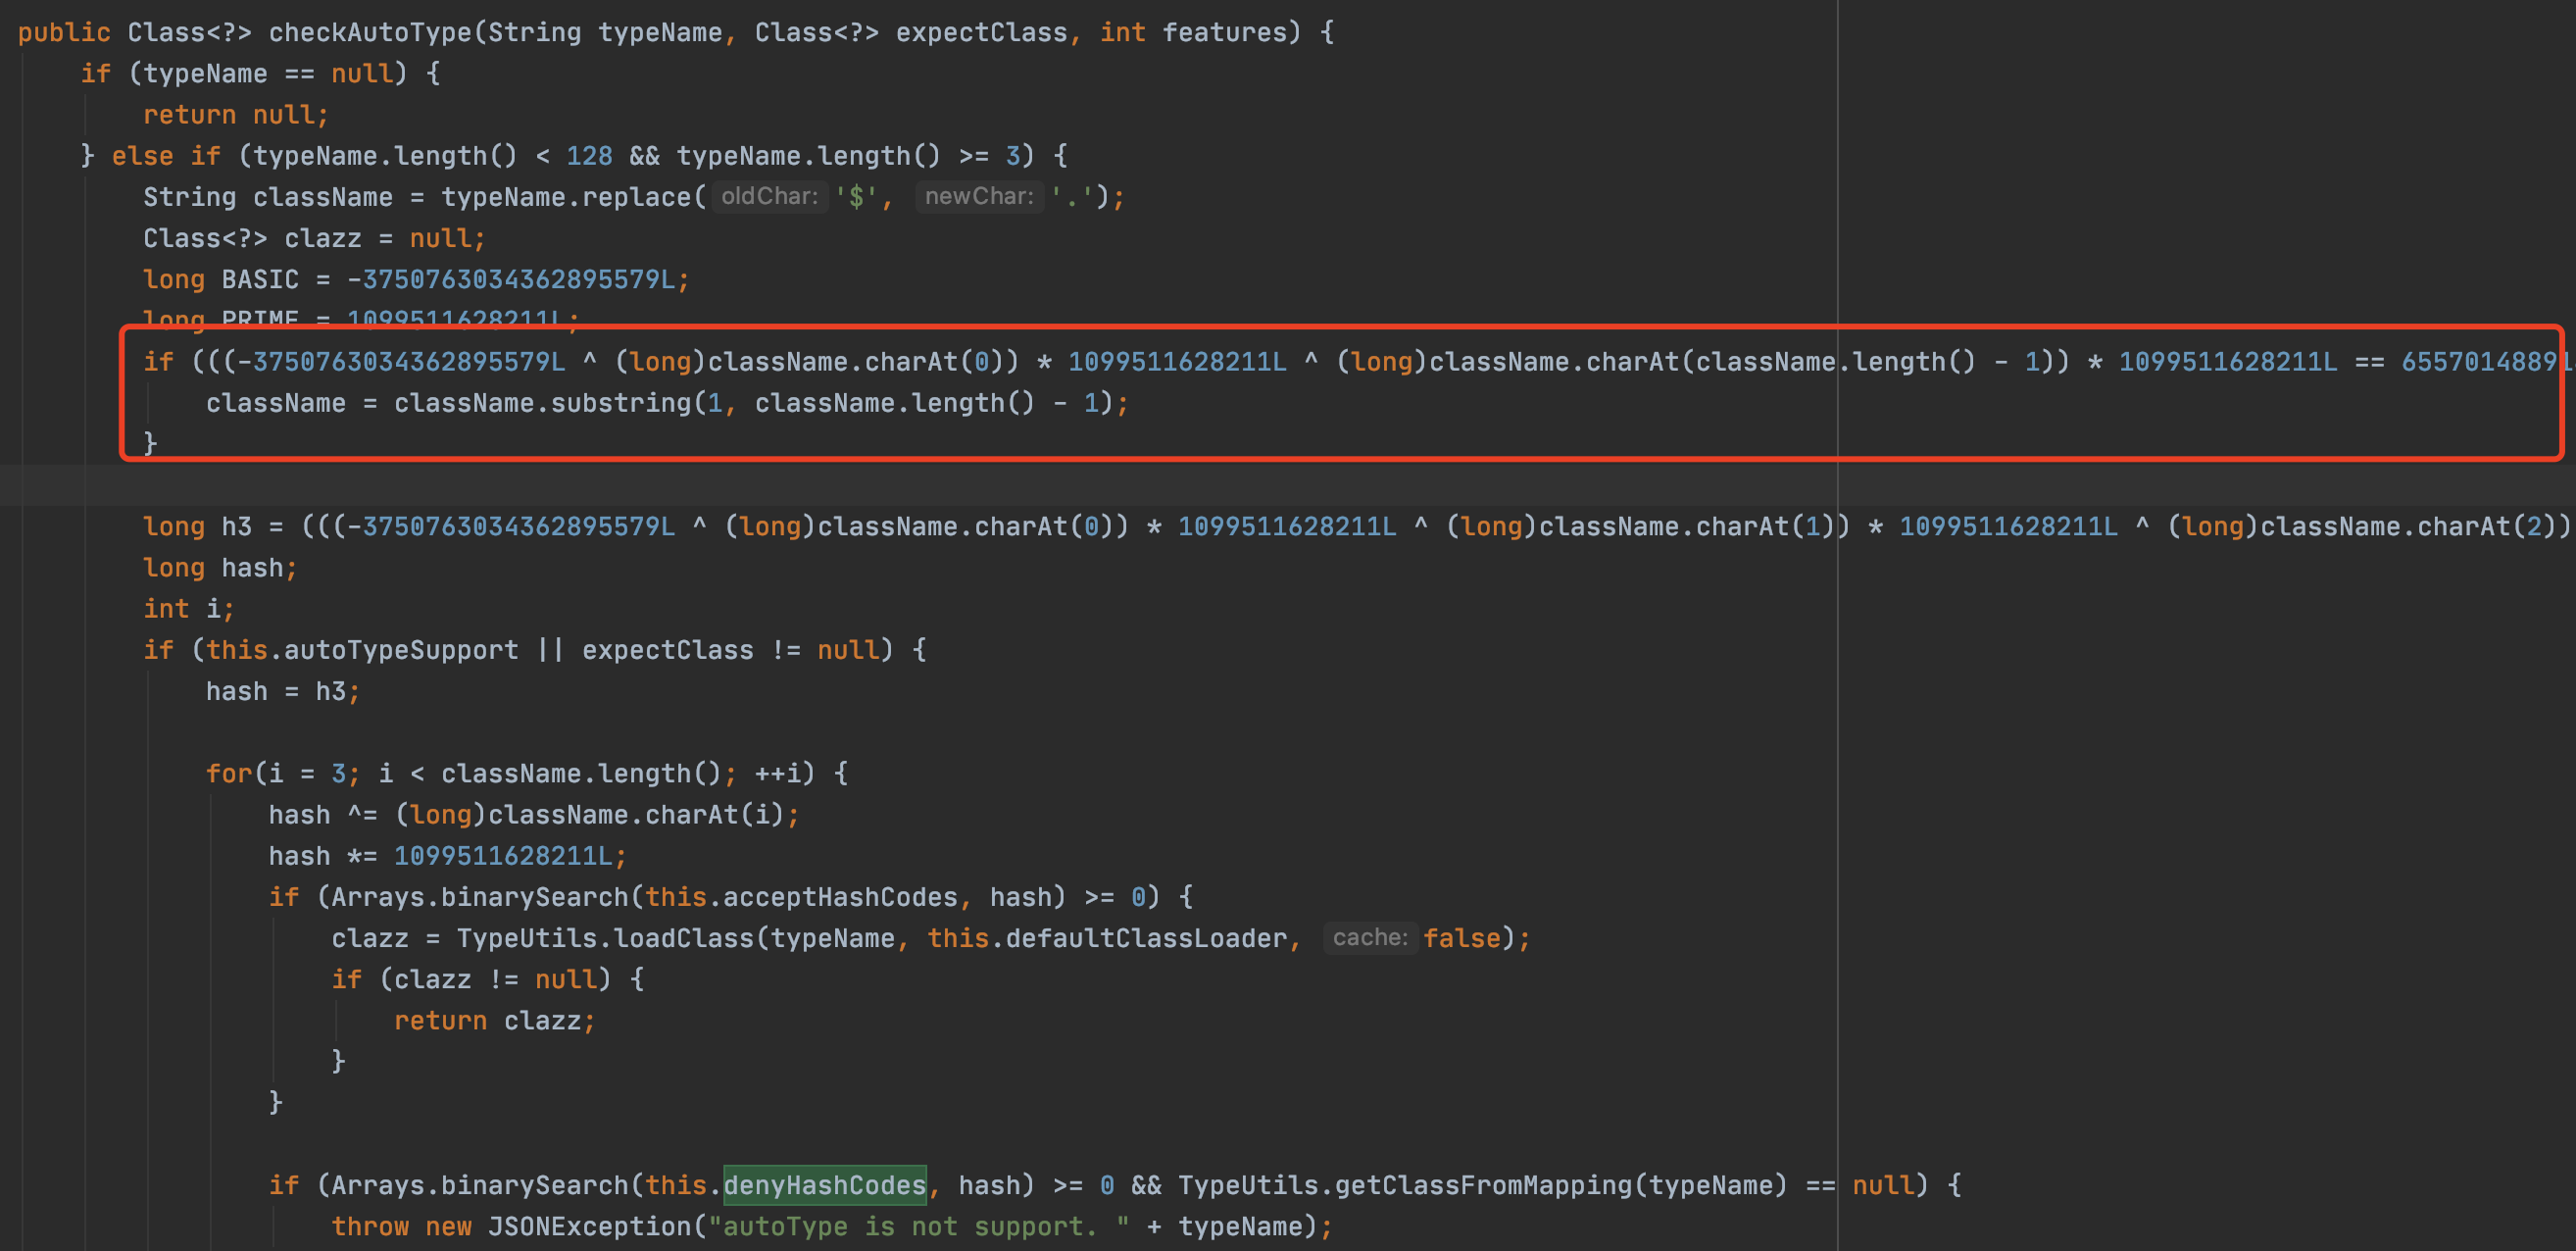Click the loadClass method call
The image size is (2576, 1251).
click(684, 938)
